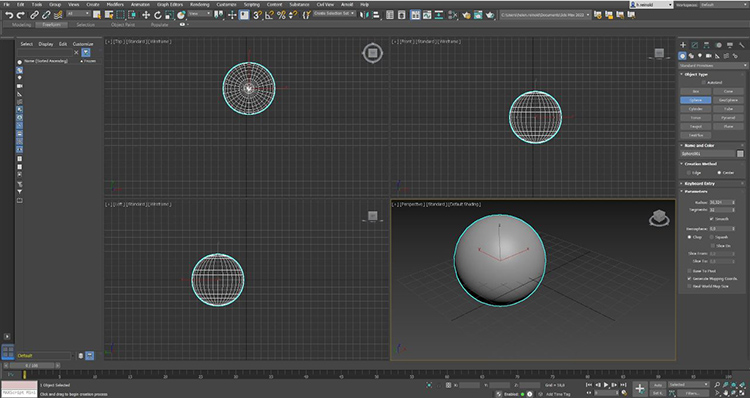Click the Cylinder primitive button
The width and height of the screenshot is (750, 398).
(x=696, y=109)
